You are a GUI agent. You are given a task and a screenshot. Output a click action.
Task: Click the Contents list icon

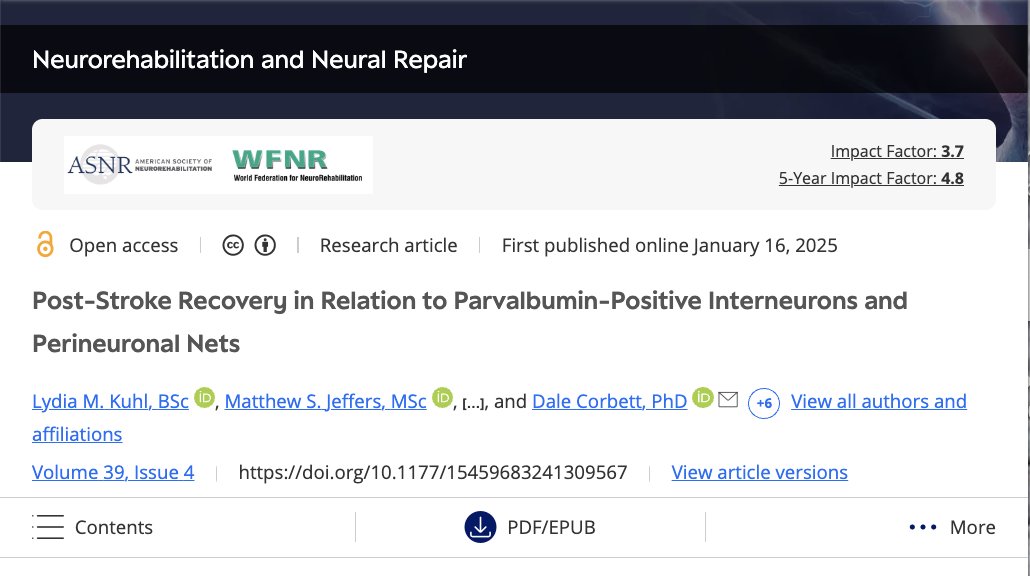(48, 526)
